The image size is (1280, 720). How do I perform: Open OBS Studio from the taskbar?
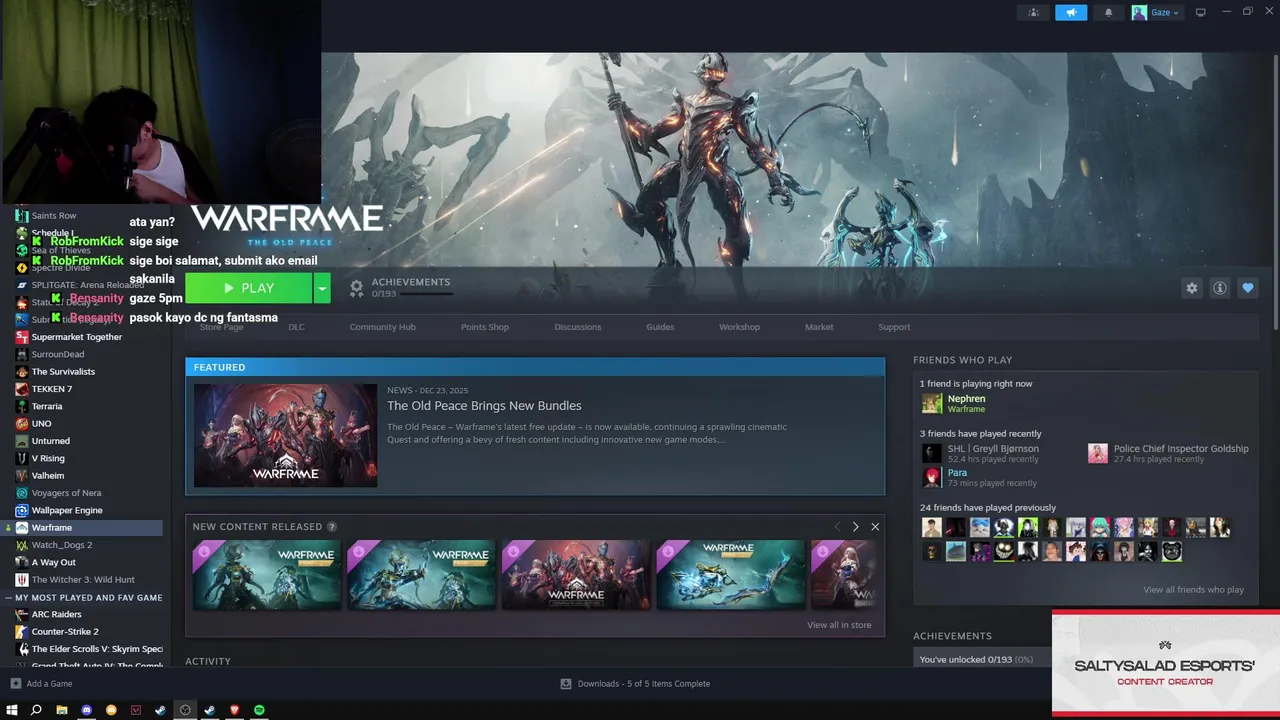[185, 710]
